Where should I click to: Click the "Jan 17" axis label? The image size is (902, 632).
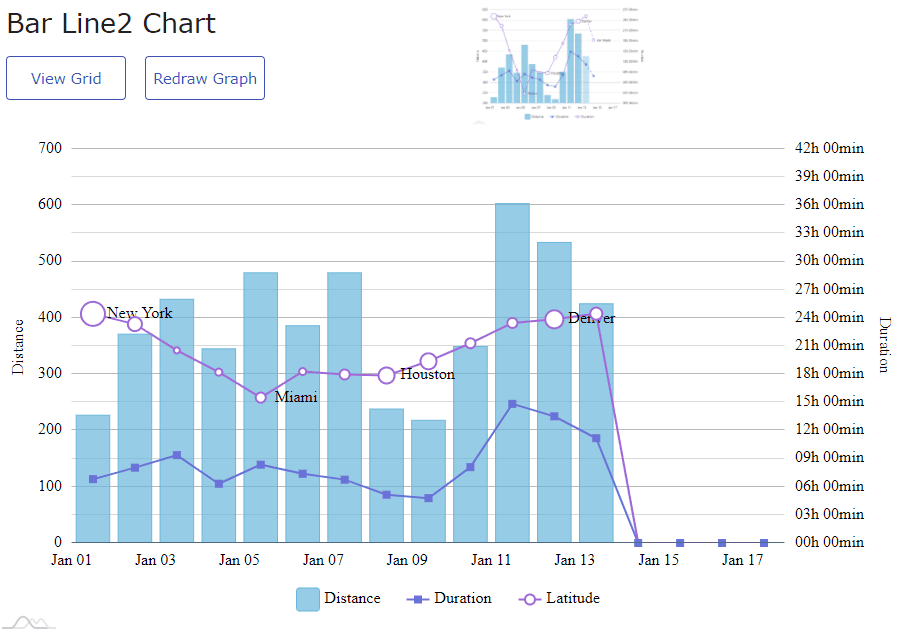tap(742, 560)
